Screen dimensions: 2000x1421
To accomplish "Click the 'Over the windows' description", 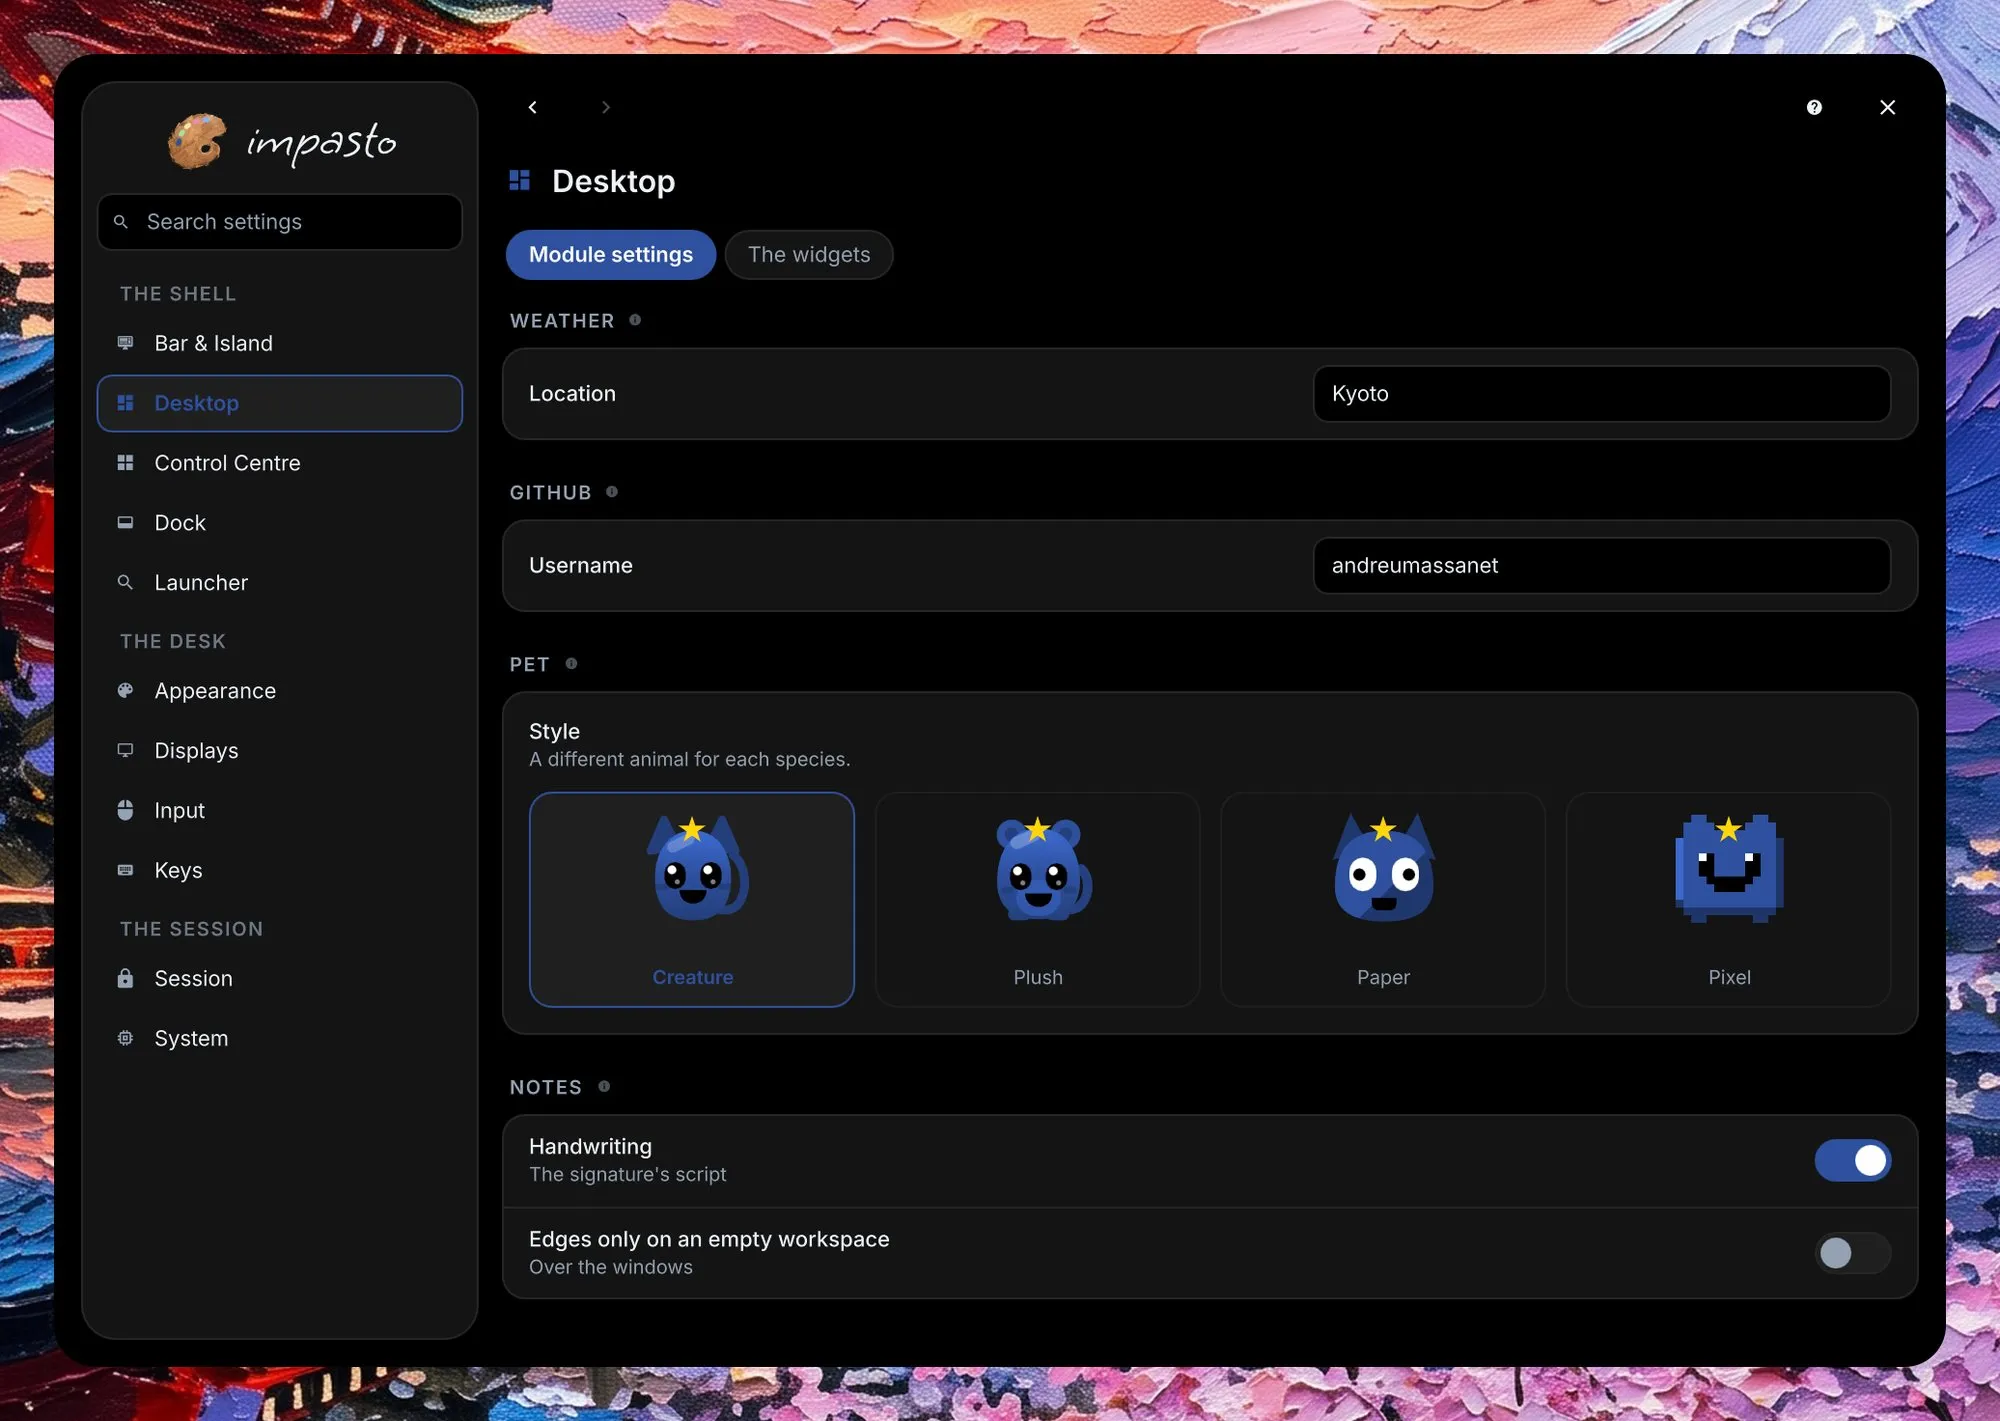I will coord(611,1267).
